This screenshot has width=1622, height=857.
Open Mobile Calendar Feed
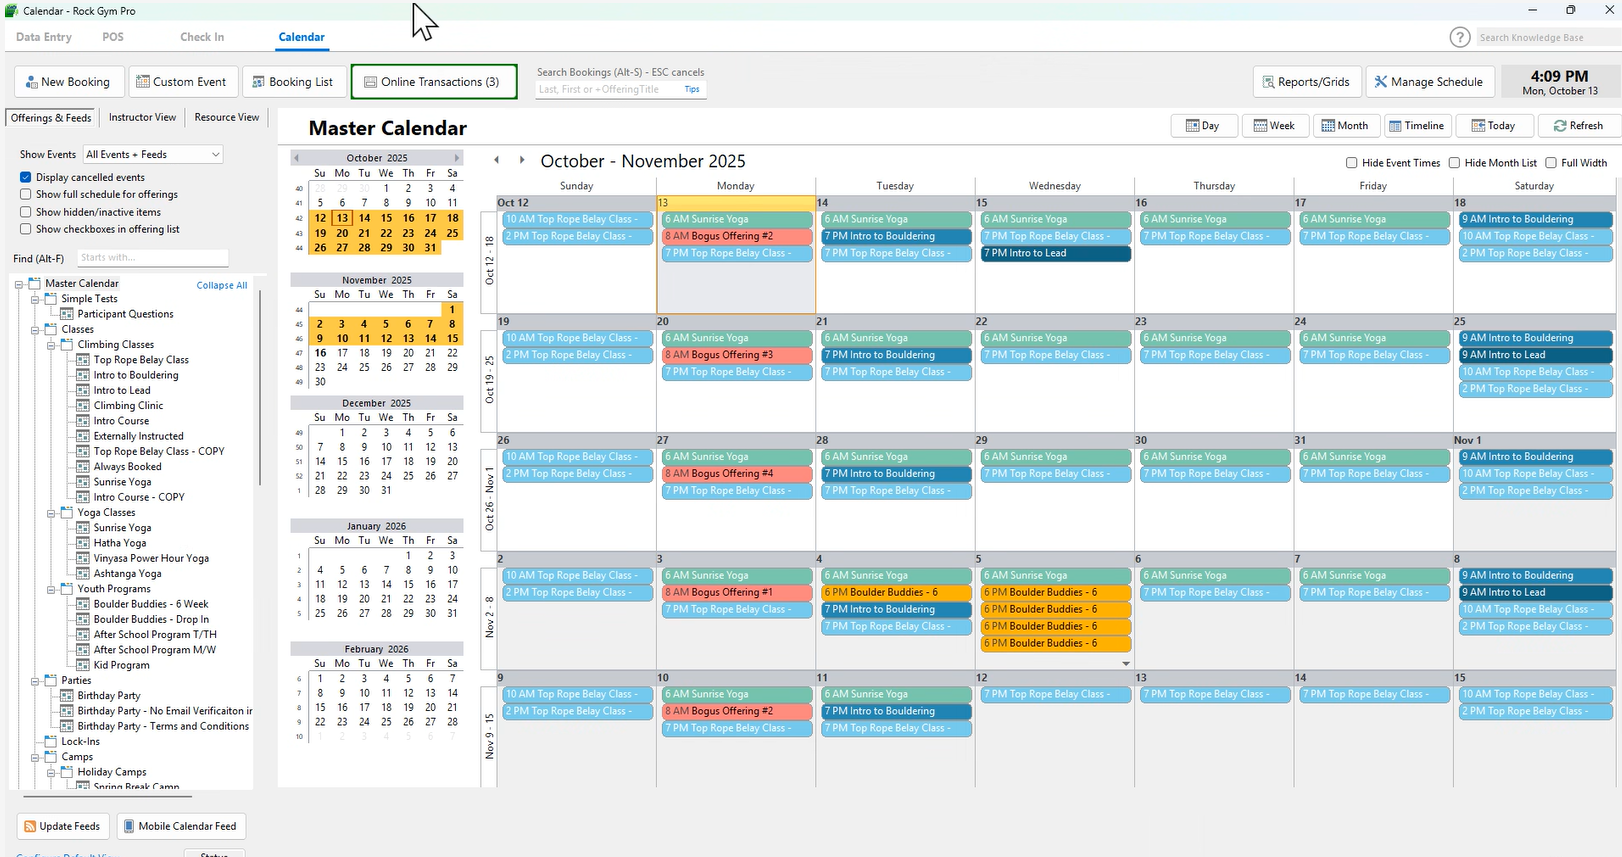(181, 826)
